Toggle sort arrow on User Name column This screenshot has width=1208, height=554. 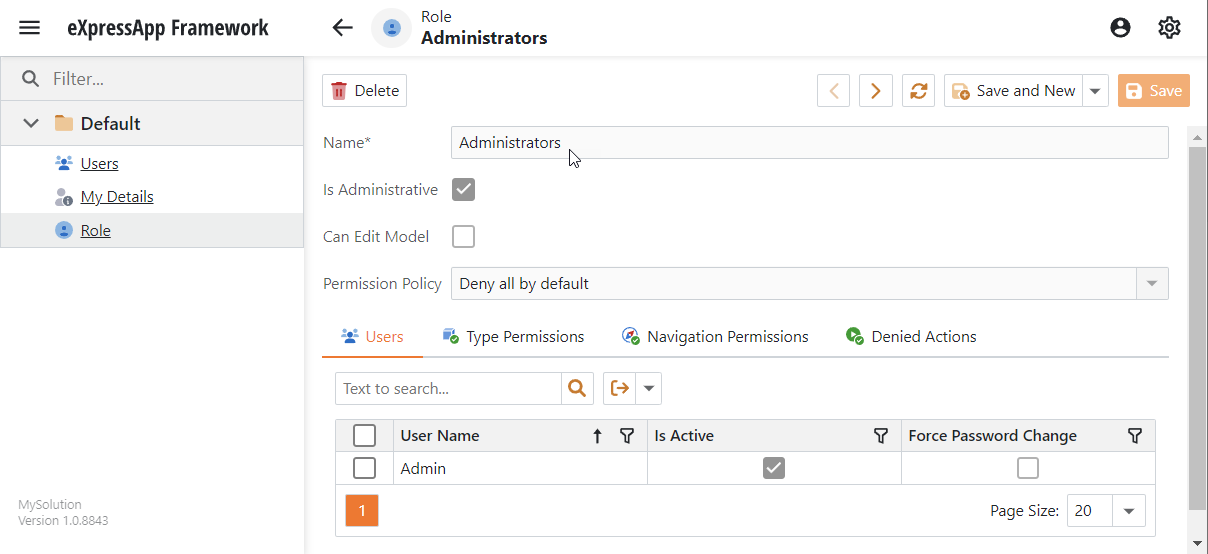click(598, 436)
